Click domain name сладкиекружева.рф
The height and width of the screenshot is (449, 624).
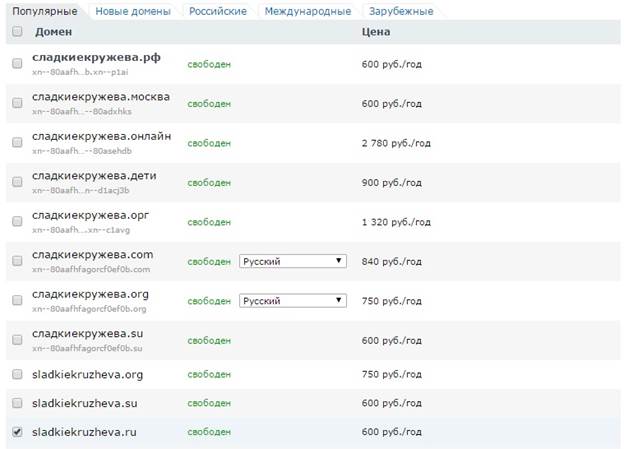(96, 57)
